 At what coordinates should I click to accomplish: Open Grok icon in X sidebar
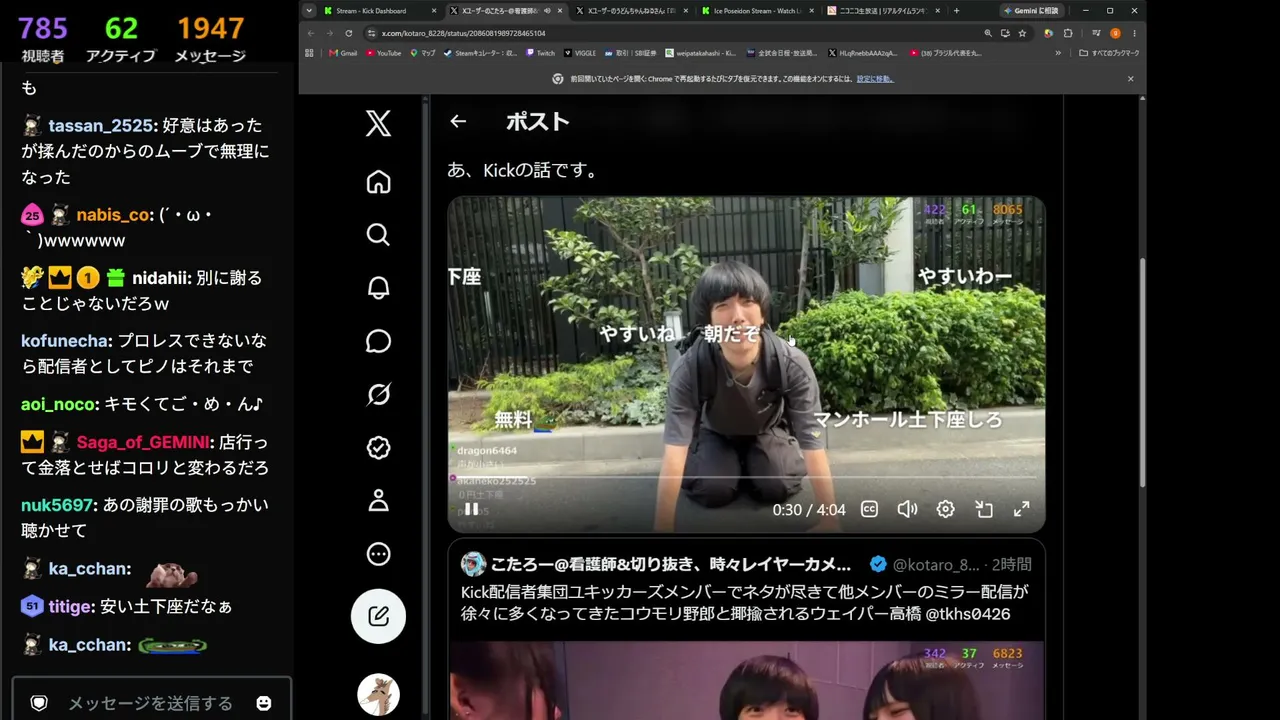click(378, 394)
